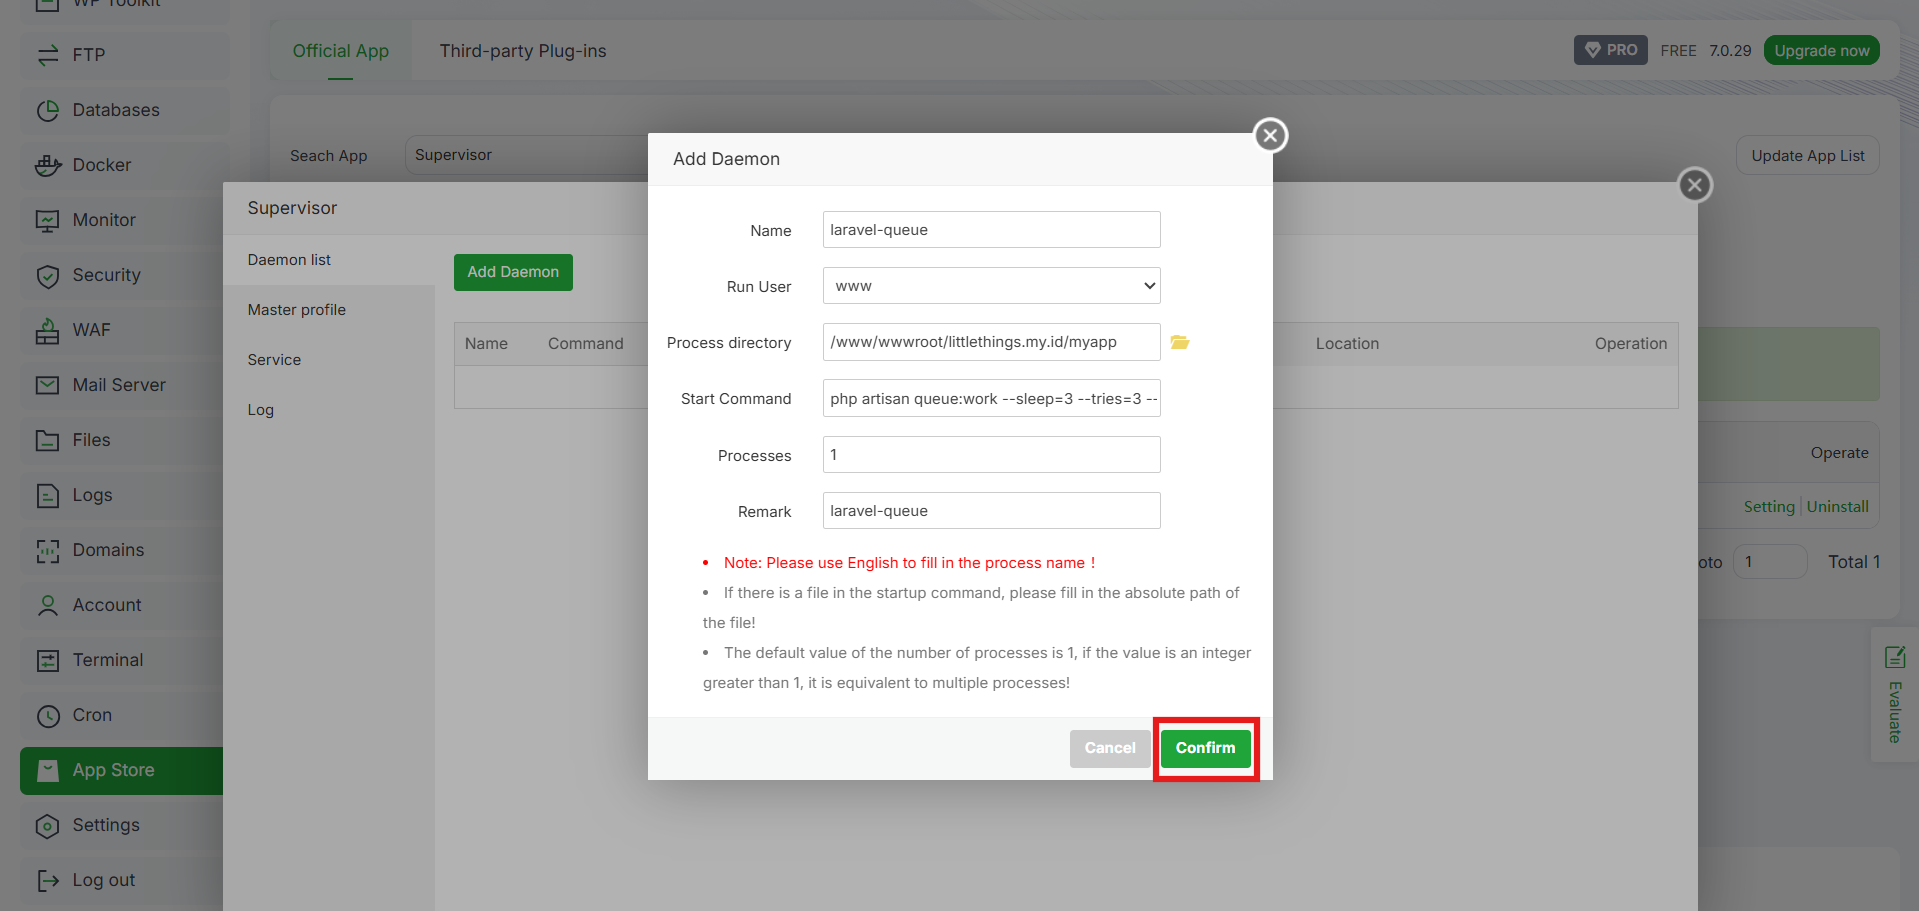Click the page number goto field
This screenshot has height=911, width=1919.
[x=1769, y=562]
